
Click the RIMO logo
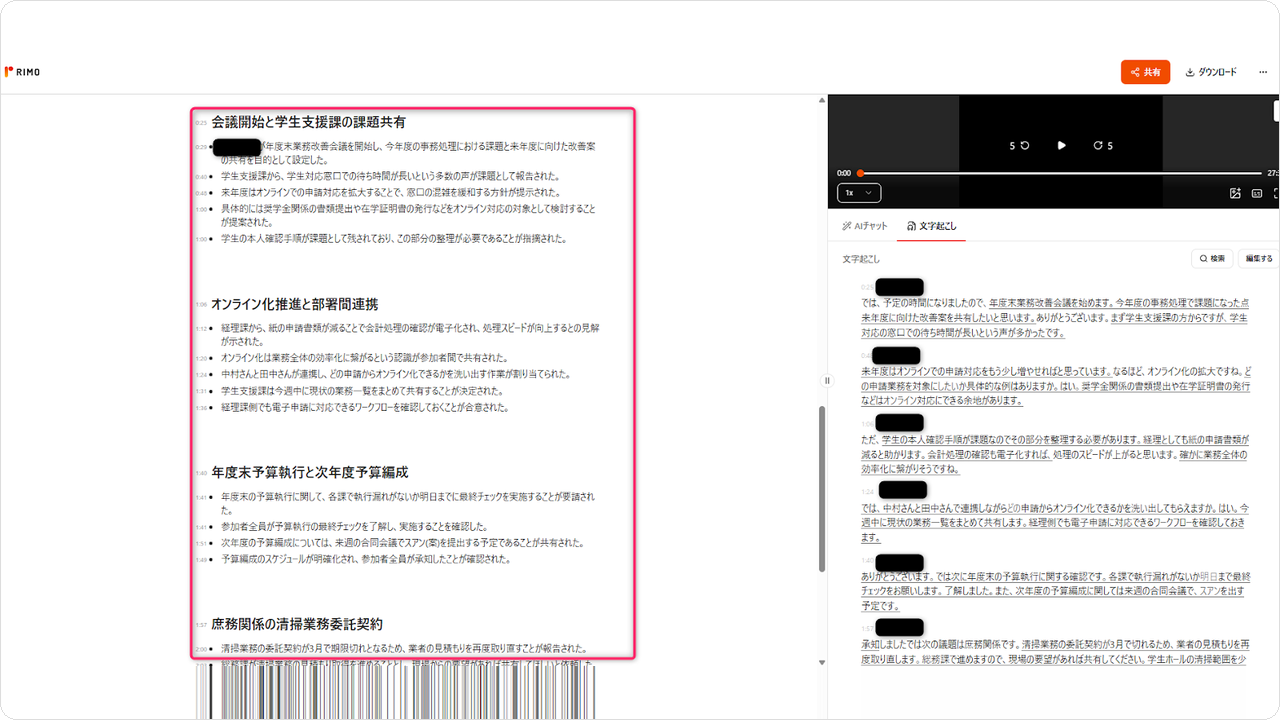click(22, 71)
